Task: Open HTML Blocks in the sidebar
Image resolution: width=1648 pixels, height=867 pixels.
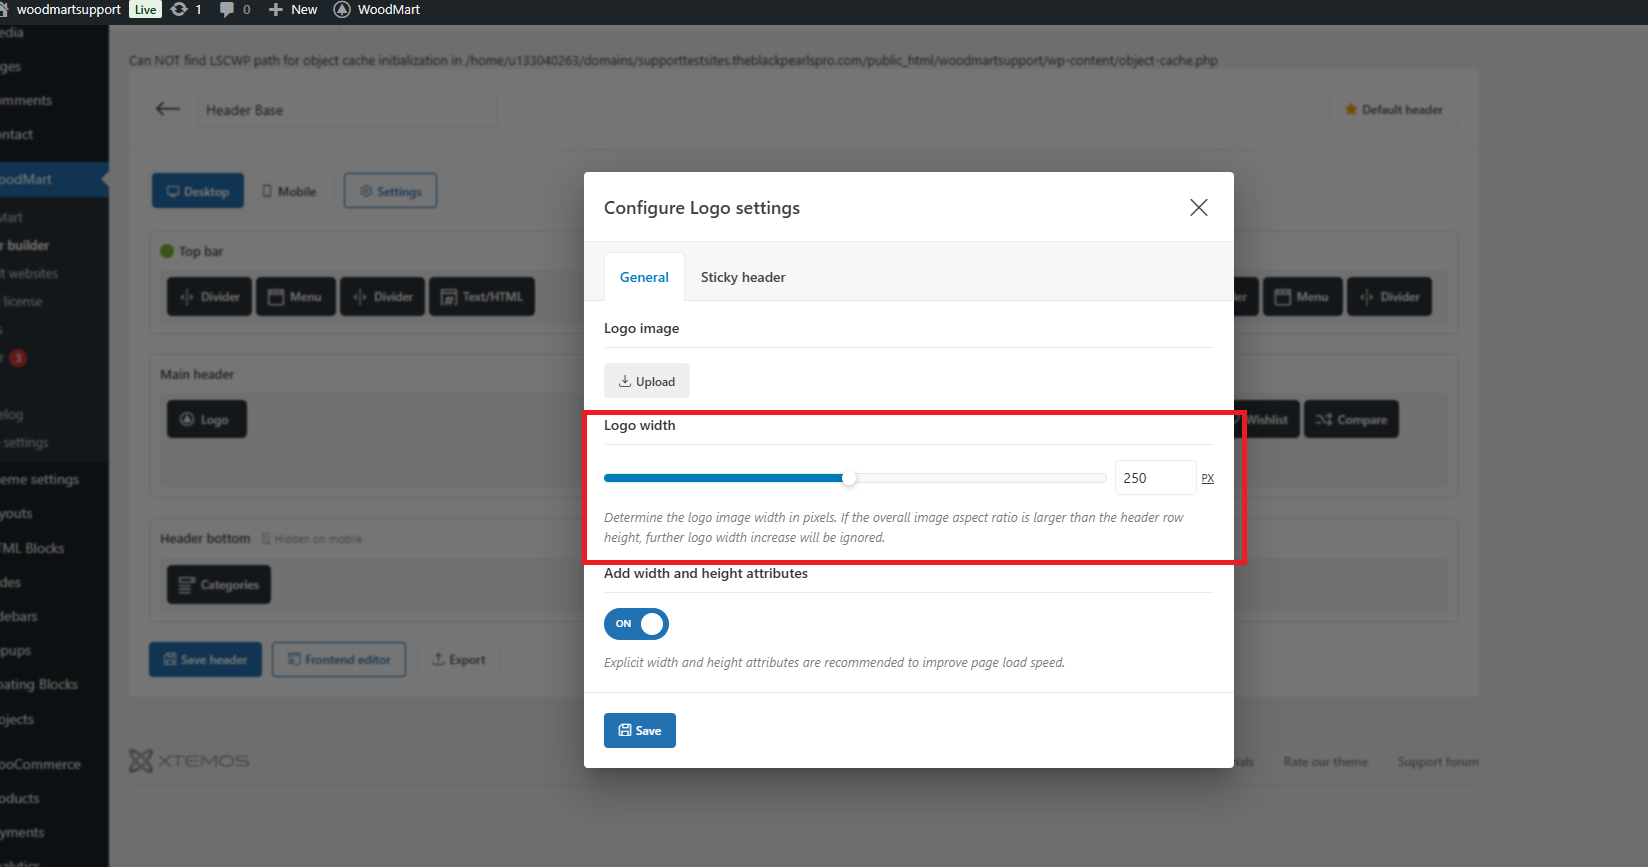Action: [x=33, y=548]
